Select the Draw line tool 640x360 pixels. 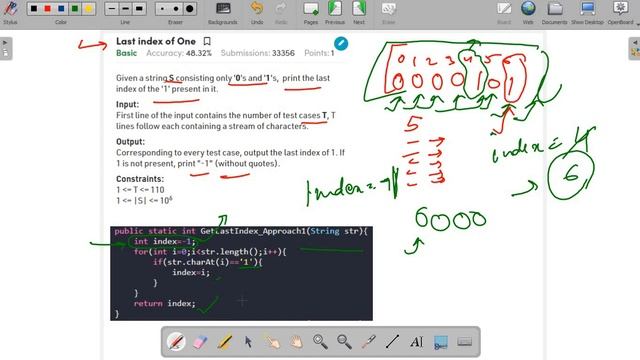pyautogui.click(x=392, y=342)
